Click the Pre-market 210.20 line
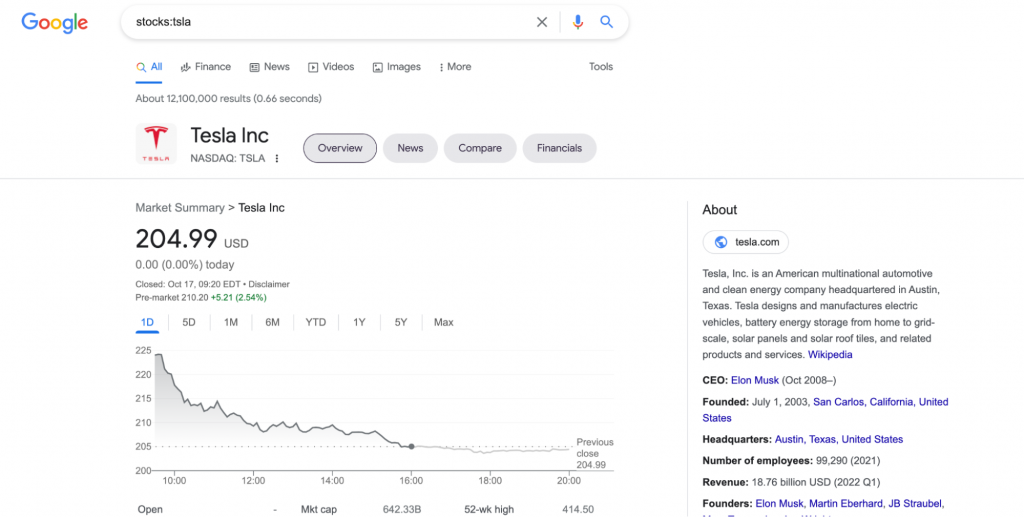 [x=201, y=297]
